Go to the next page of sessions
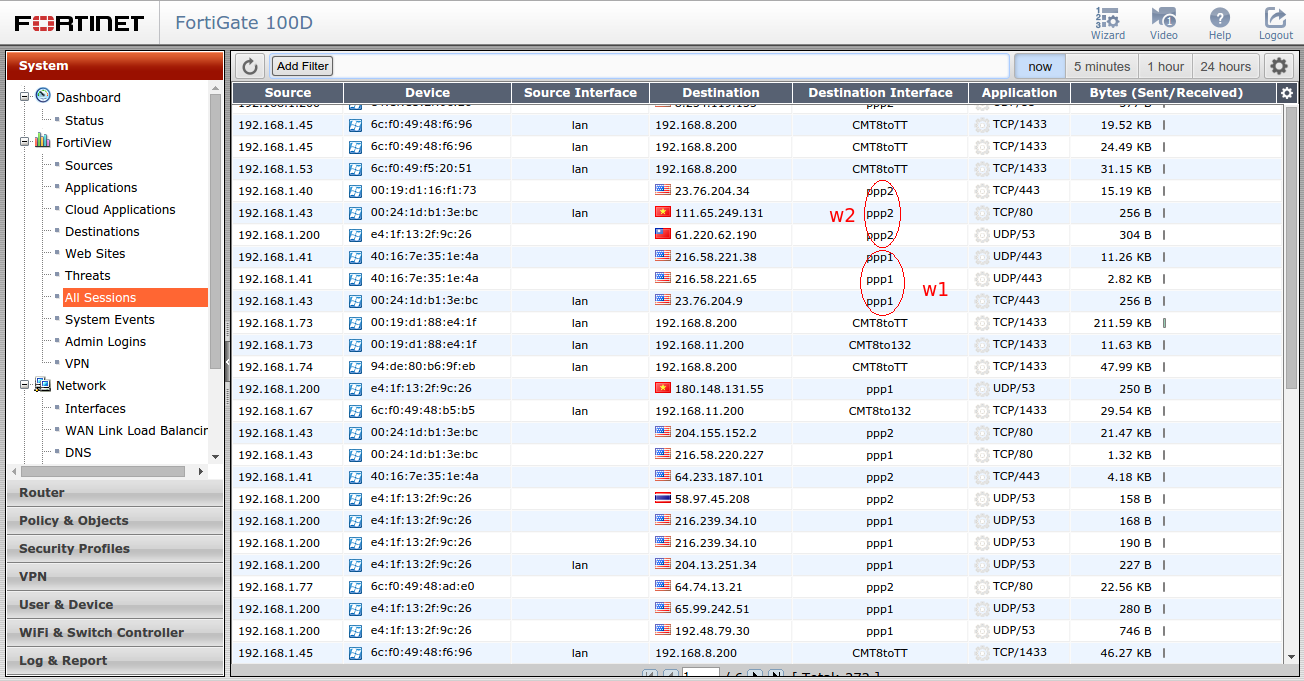Image resolution: width=1304 pixels, height=681 pixels. pos(755,674)
